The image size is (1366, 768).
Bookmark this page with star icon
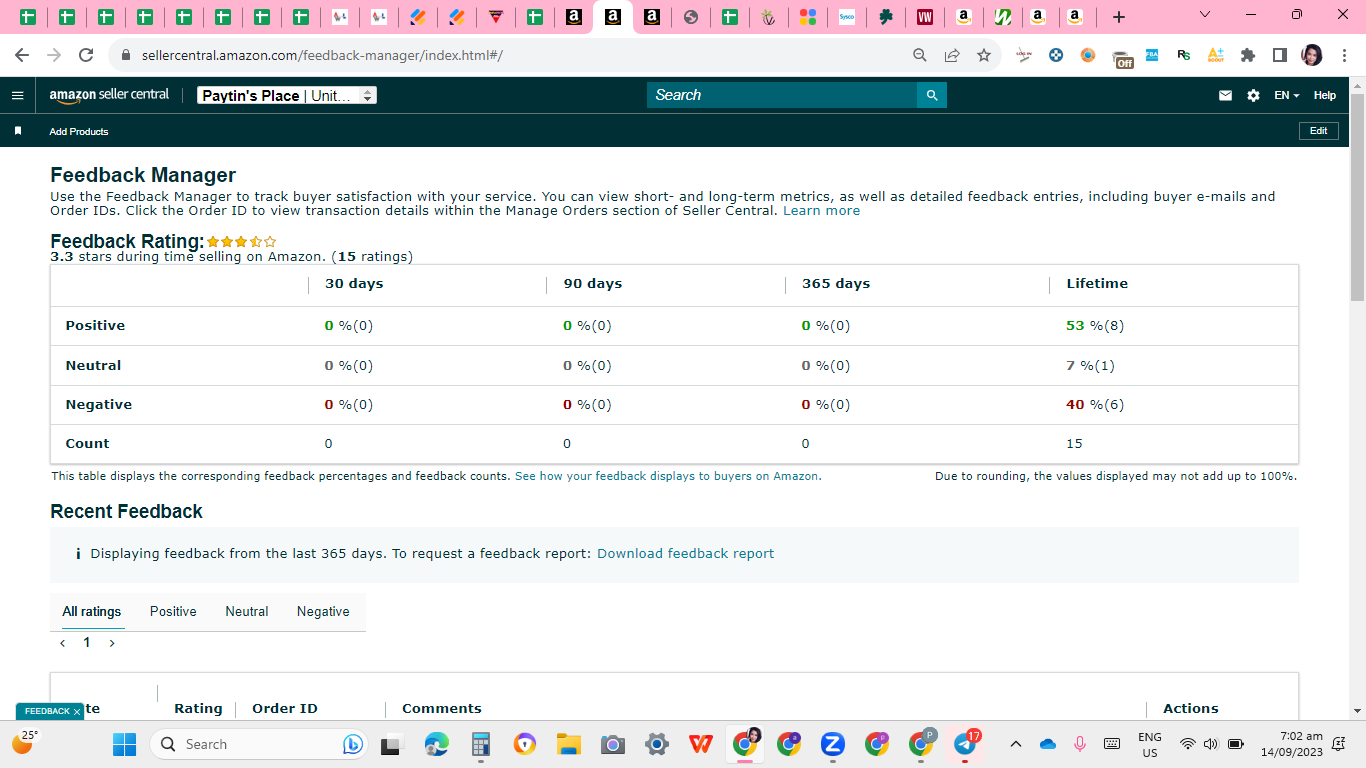(984, 55)
